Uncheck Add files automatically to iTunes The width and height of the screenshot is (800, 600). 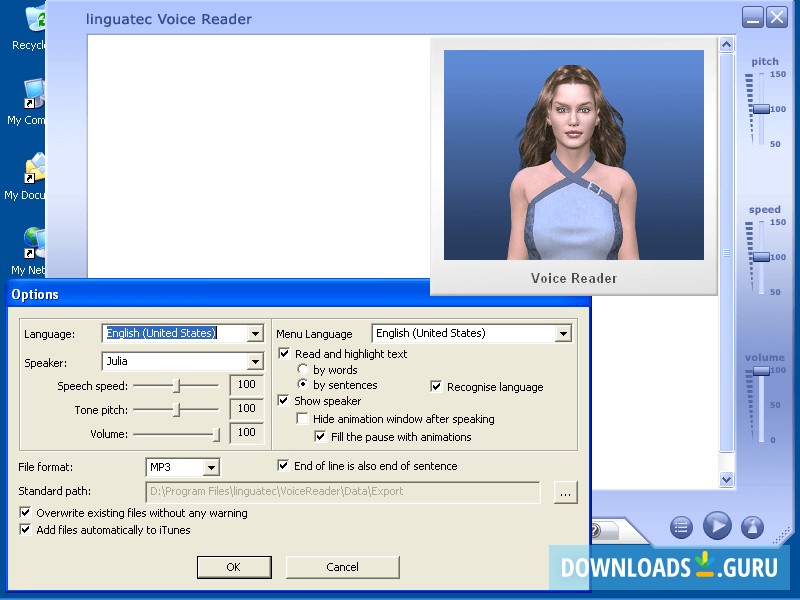pyautogui.click(x=26, y=529)
